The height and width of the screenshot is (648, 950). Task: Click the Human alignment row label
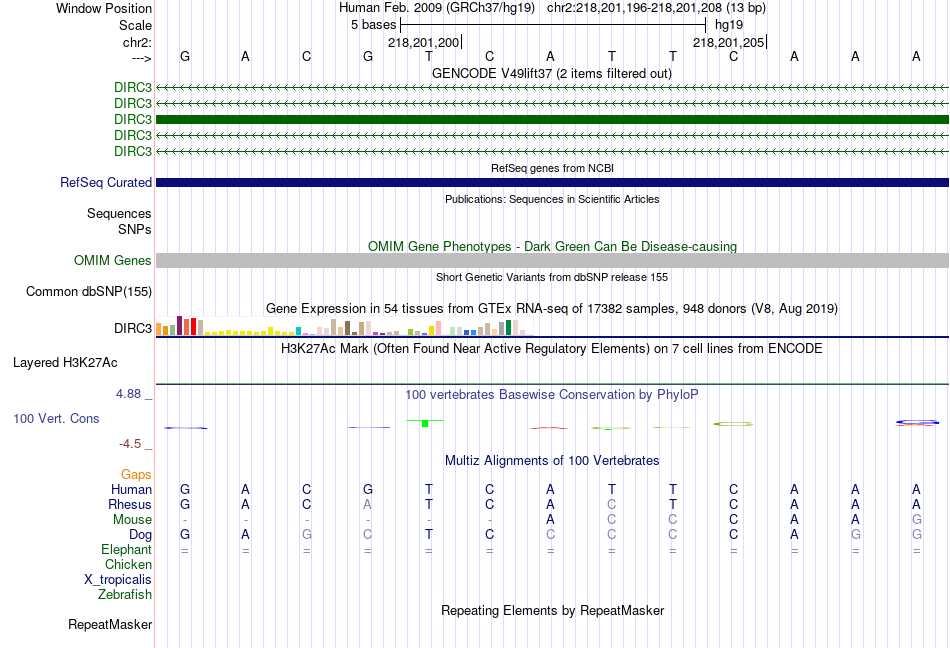[131, 489]
